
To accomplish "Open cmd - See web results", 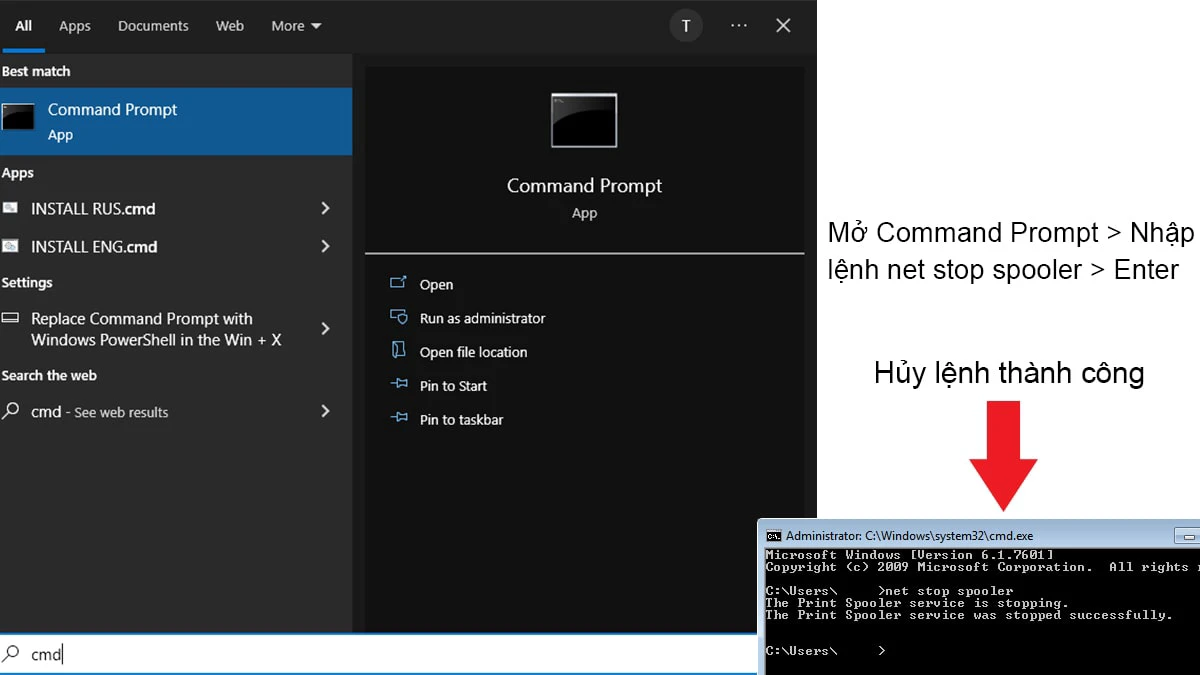I will click(99, 412).
